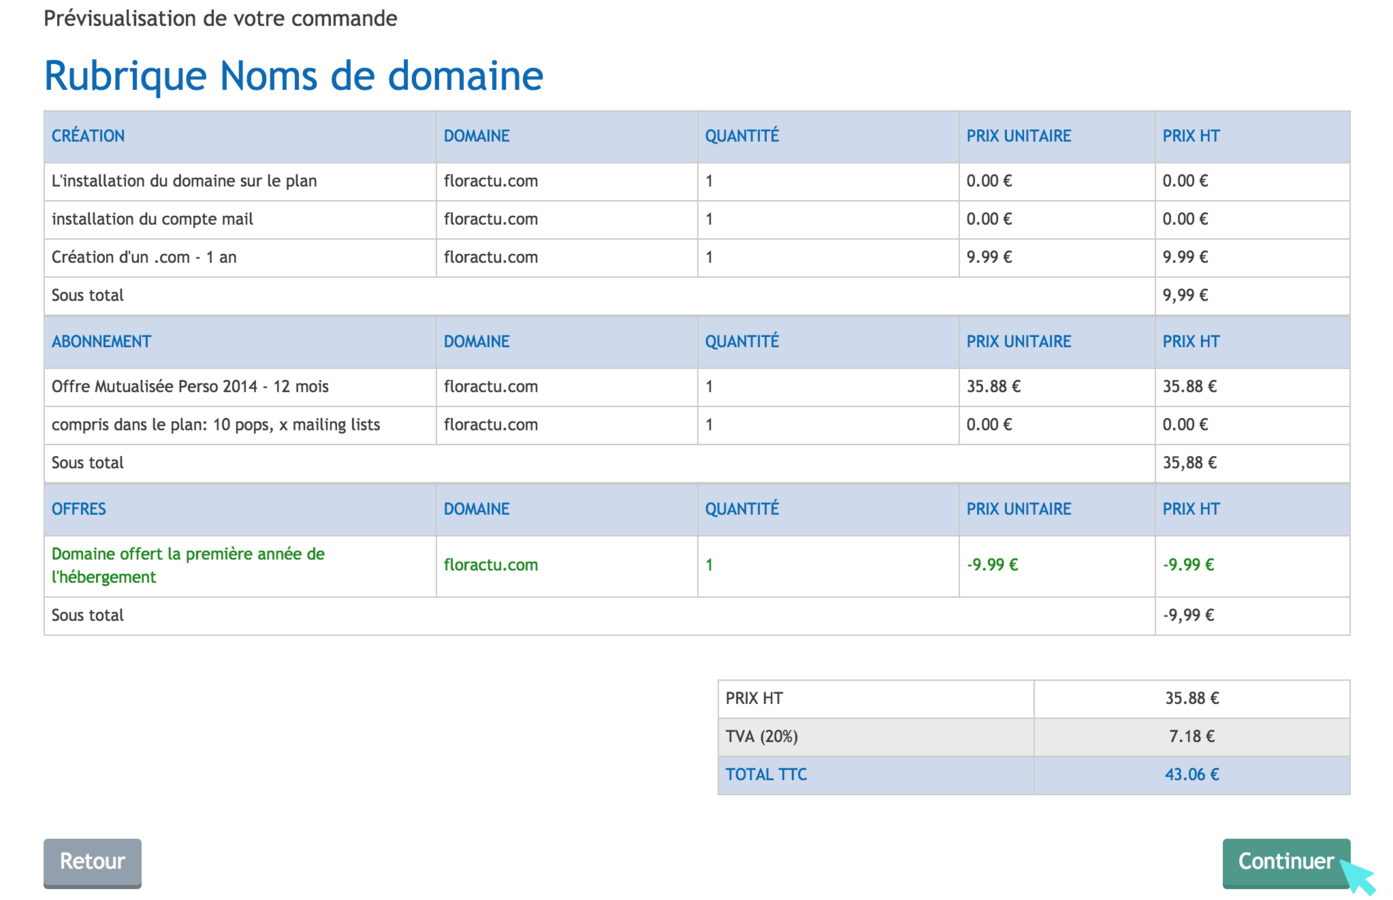Click the ABONNEMENT section header
Image resolution: width=1393 pixels, height=900 pixels.
[101, 342]
